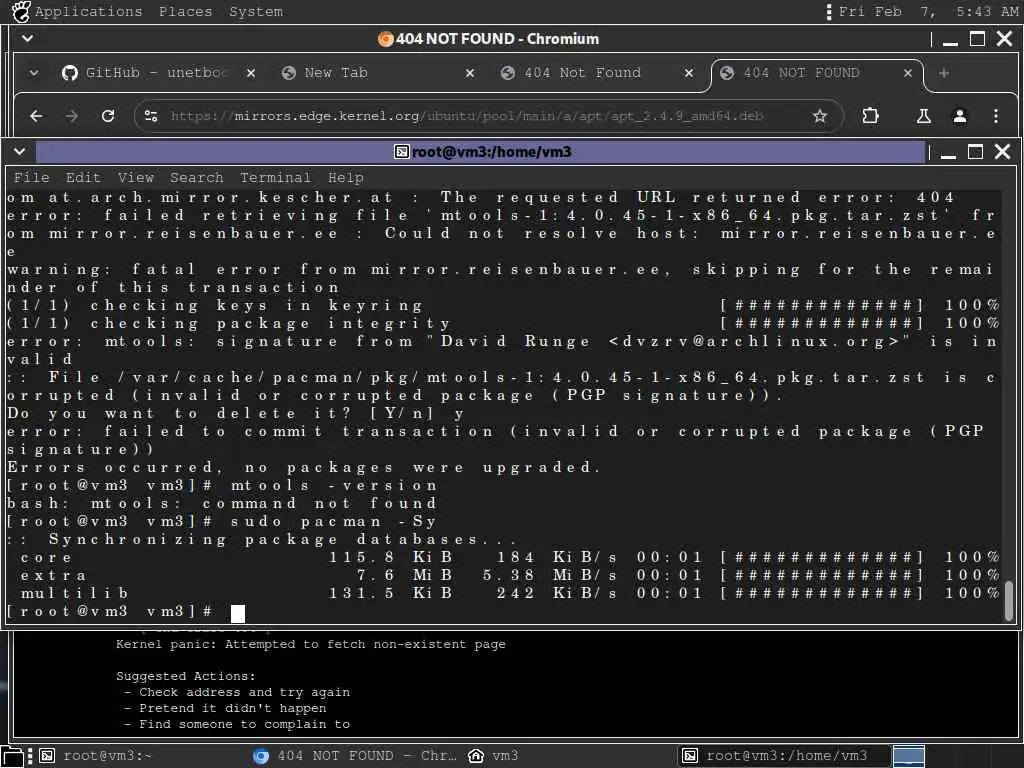Switch to New Tab tab
This screenshot has height=768, width=1024.
pos(376,73)
